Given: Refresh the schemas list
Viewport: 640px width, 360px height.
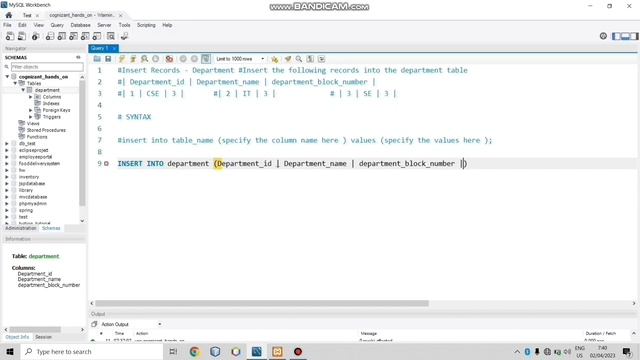Looking at the screenshot, I should tap(78, 58).
